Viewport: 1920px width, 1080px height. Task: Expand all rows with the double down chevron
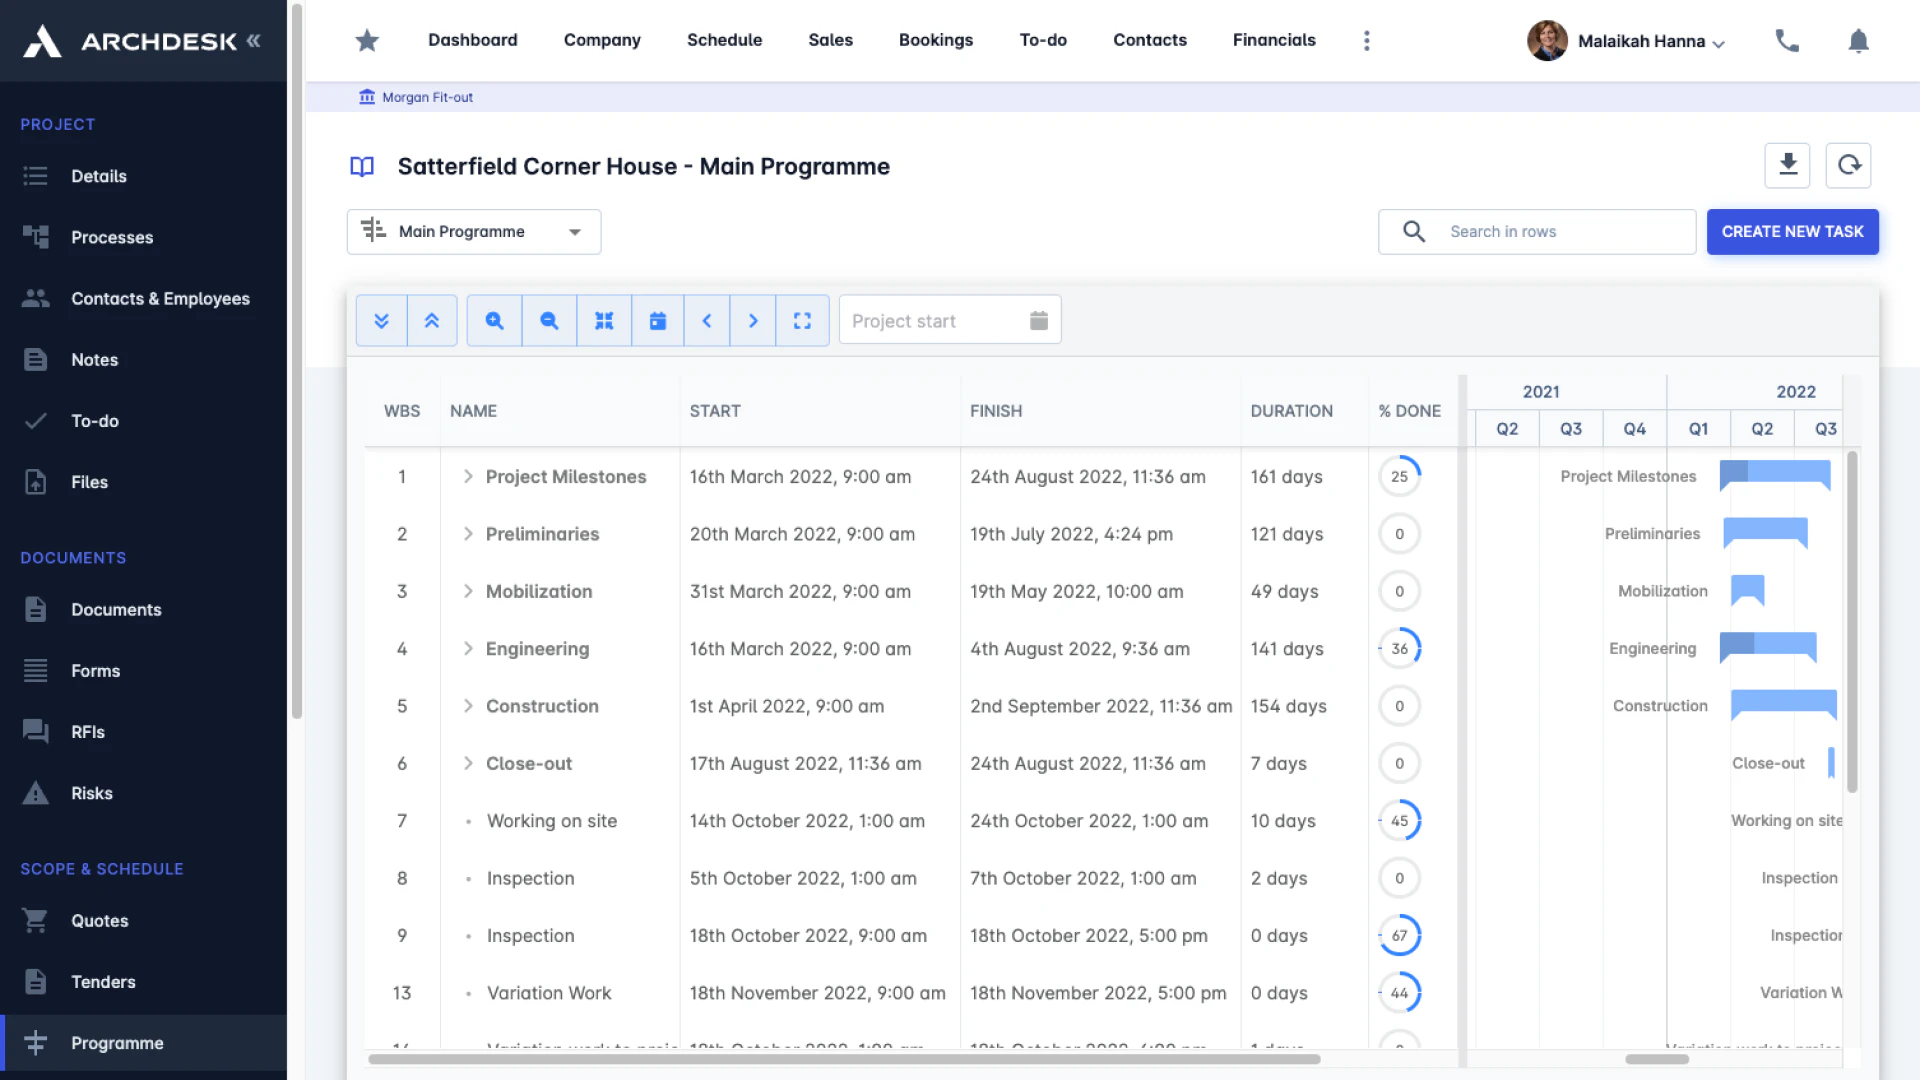coord(381,320)
